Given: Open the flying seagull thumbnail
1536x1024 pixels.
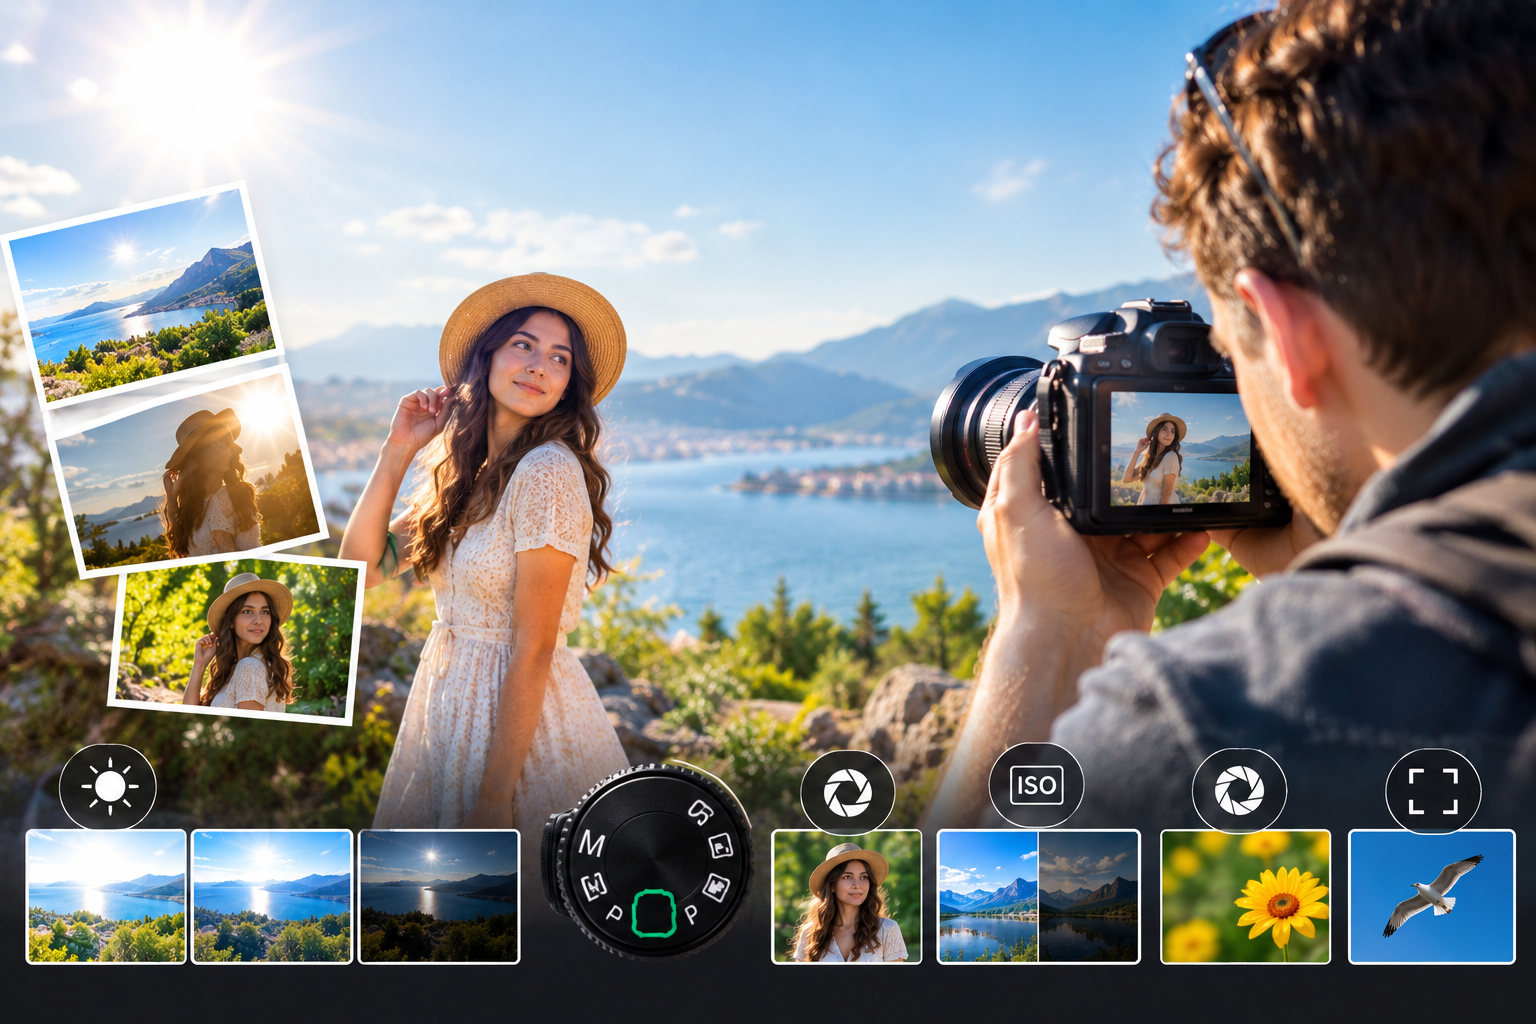Looking at the screenshot, I should coord(1432,897).
